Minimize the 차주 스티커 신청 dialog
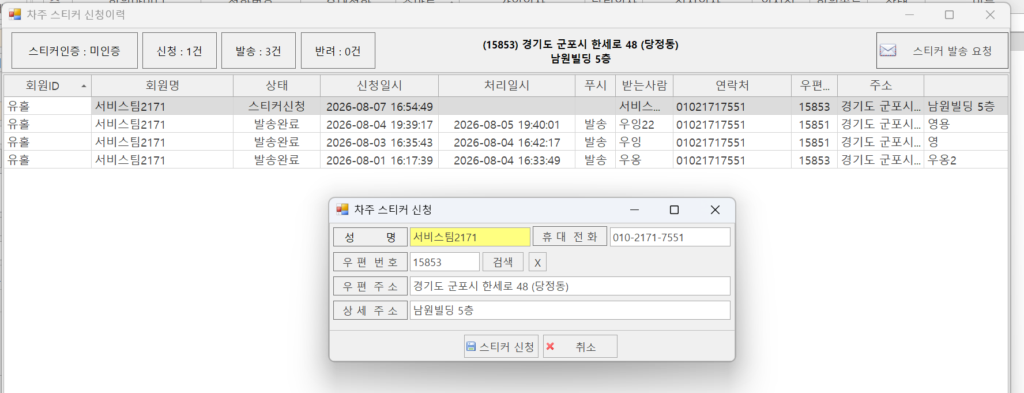The width and height of the screenshot is (1024, 393). pos(634,210)
